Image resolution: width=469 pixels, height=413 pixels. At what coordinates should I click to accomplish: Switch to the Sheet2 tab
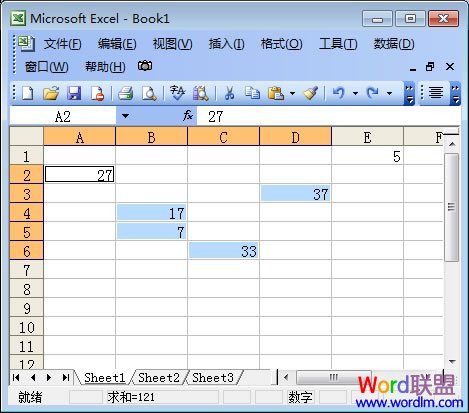tap(159, 378)
